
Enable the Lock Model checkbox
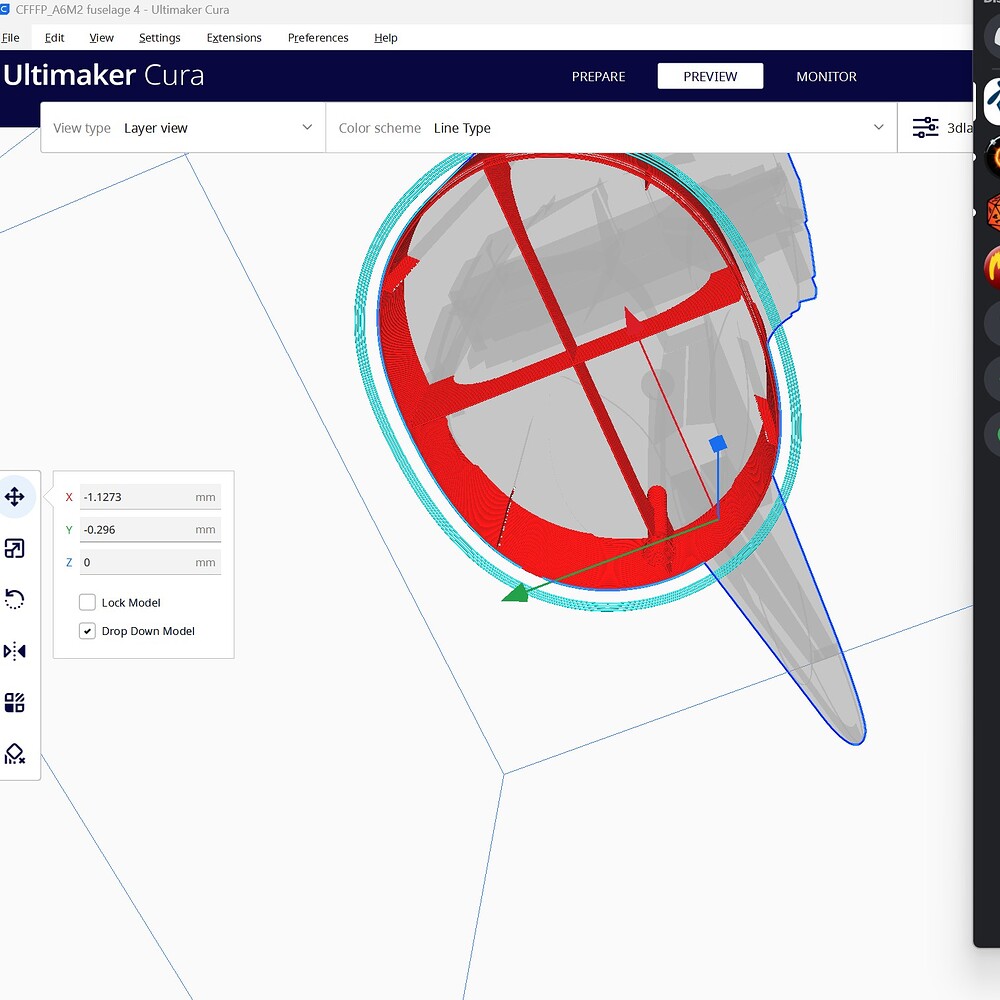(87, 602)
